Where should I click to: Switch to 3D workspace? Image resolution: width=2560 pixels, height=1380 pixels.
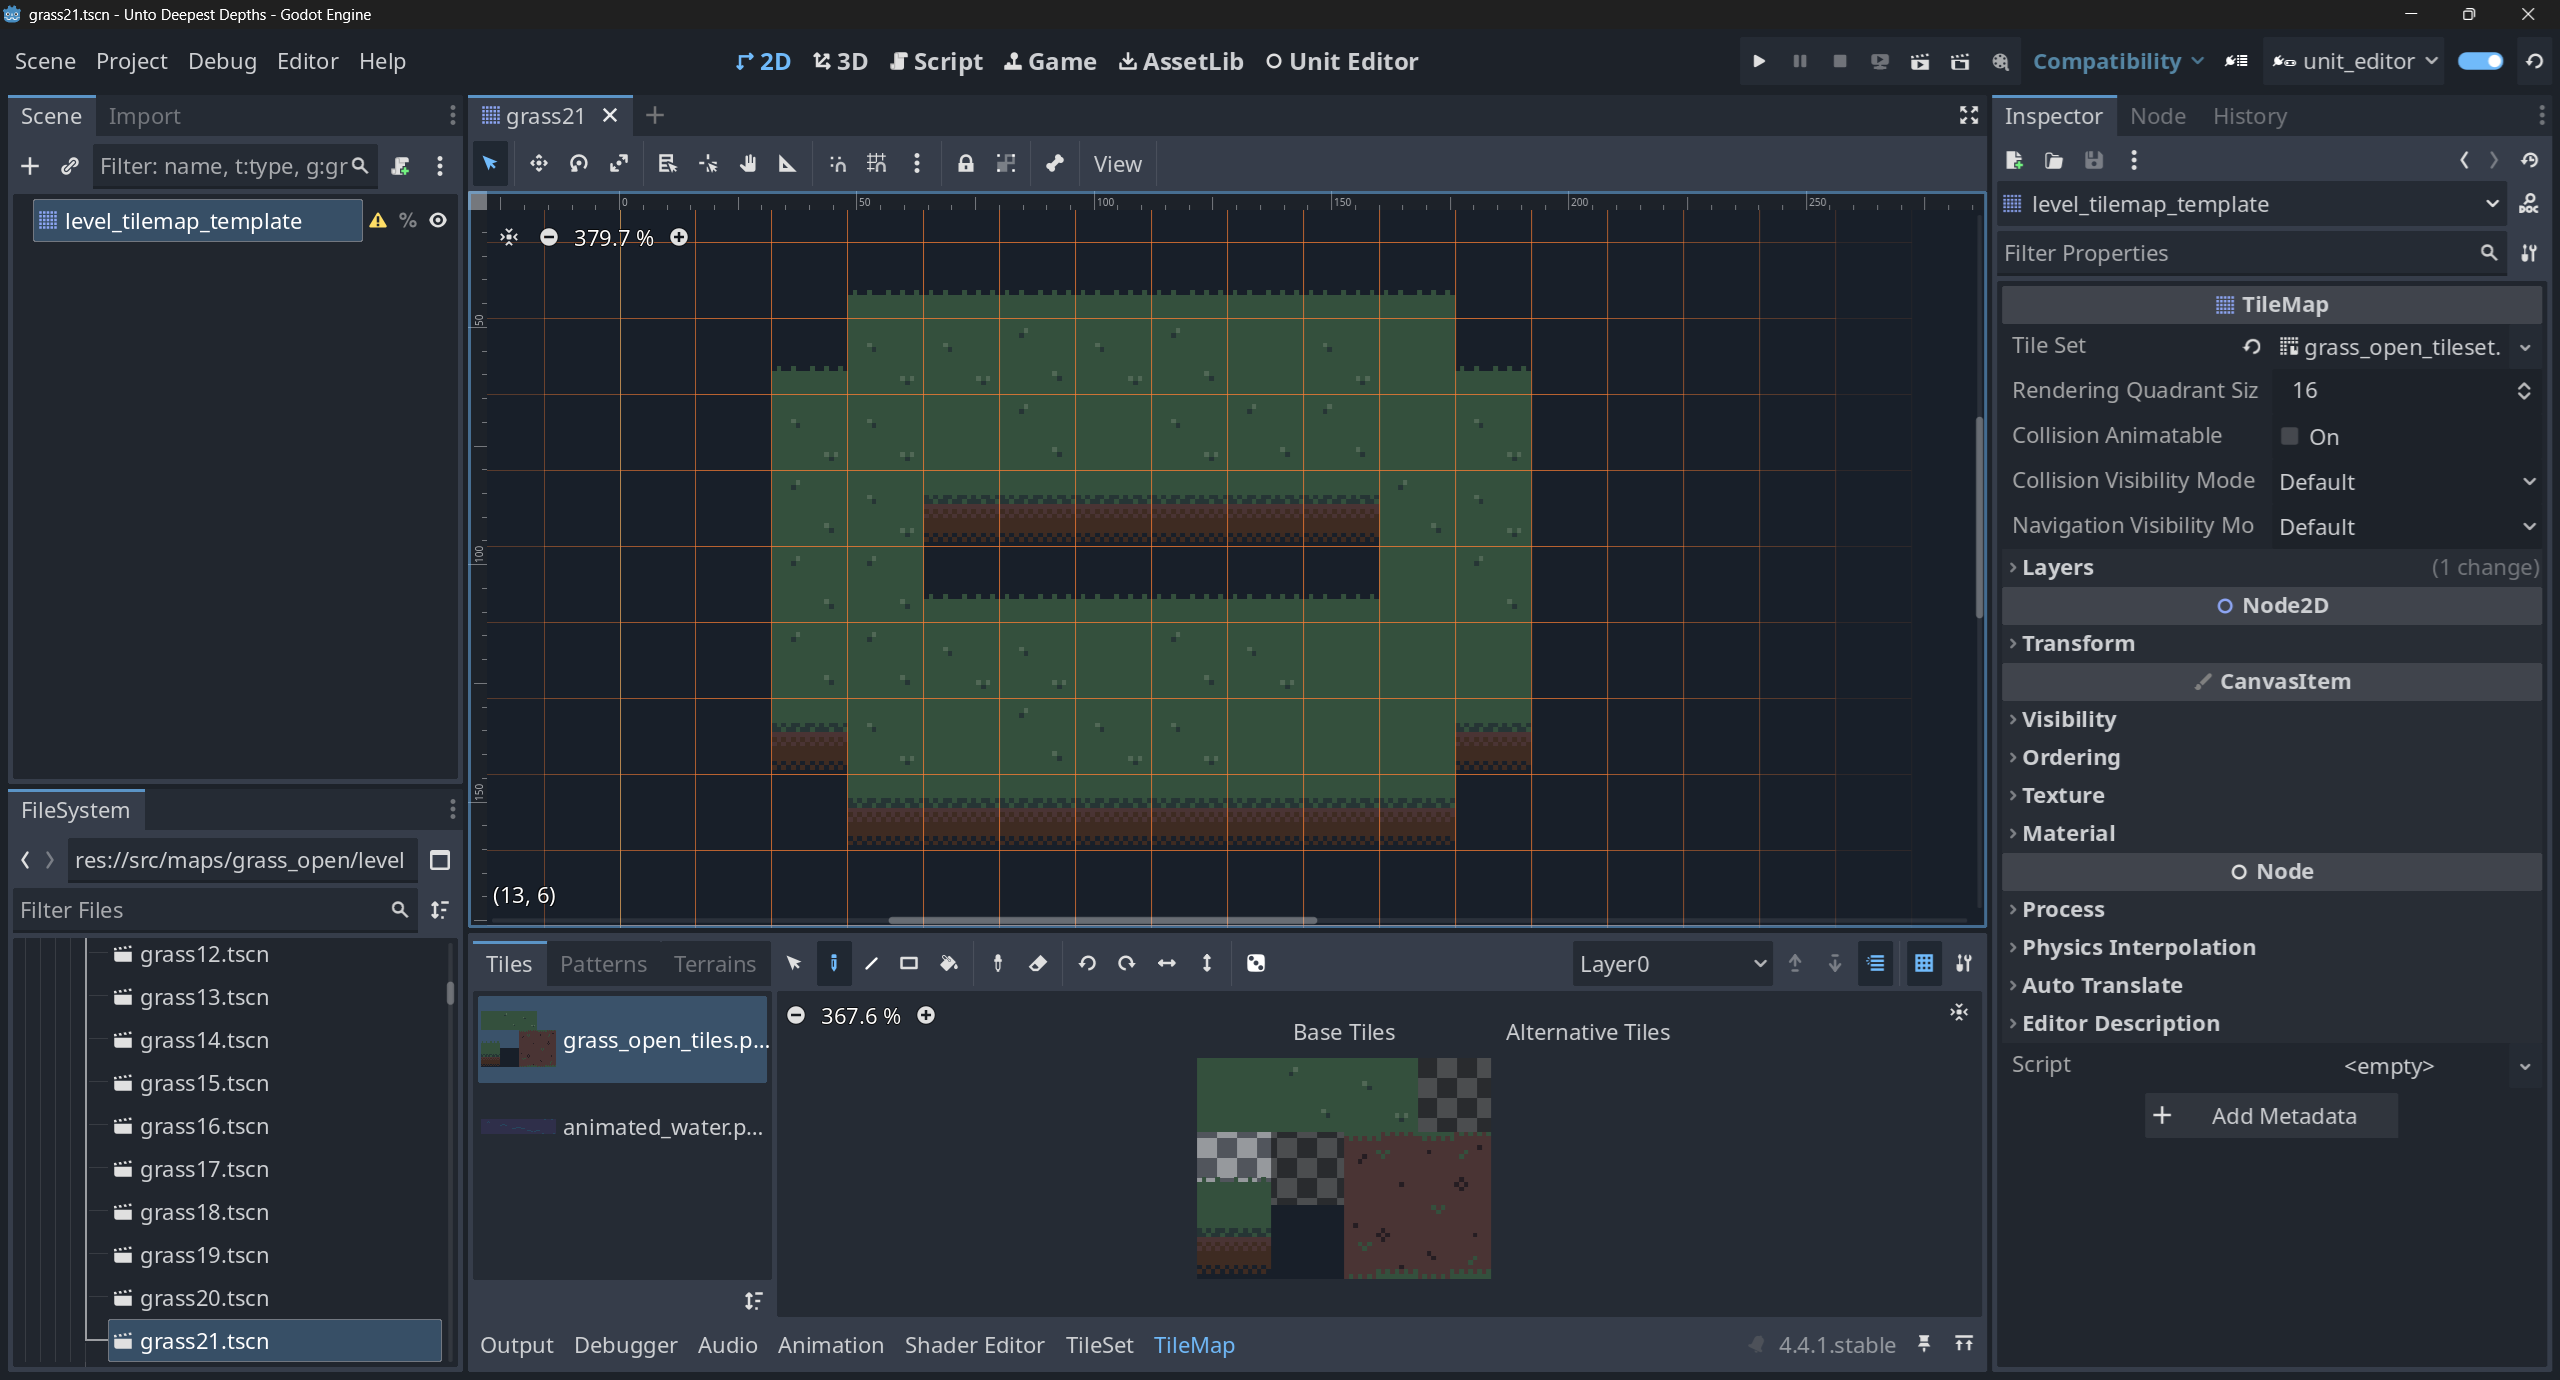coord(840,61)
